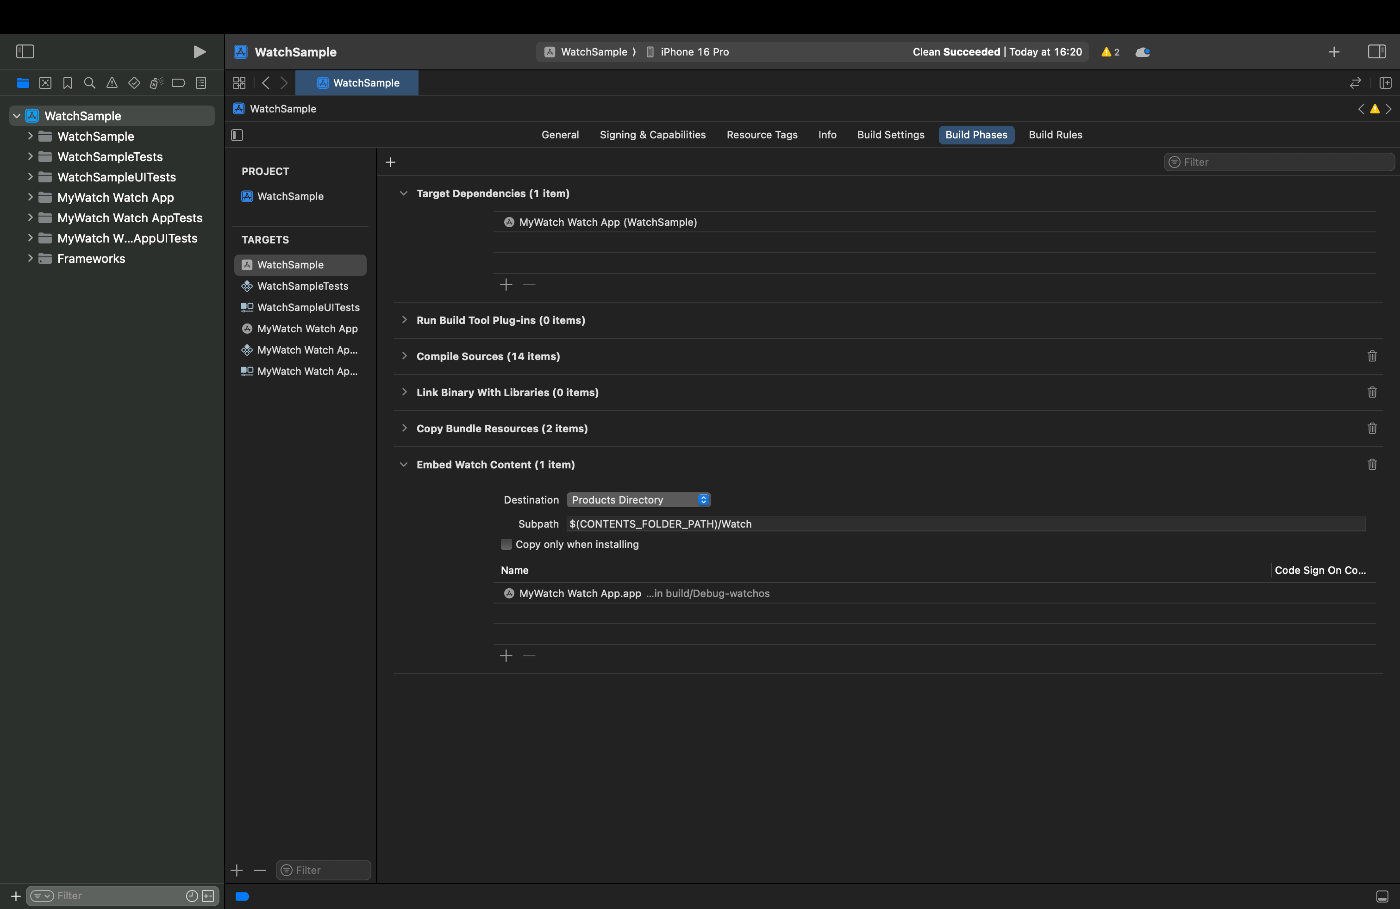
Task: Open the Source Control navigator icon
Action: 45,83
